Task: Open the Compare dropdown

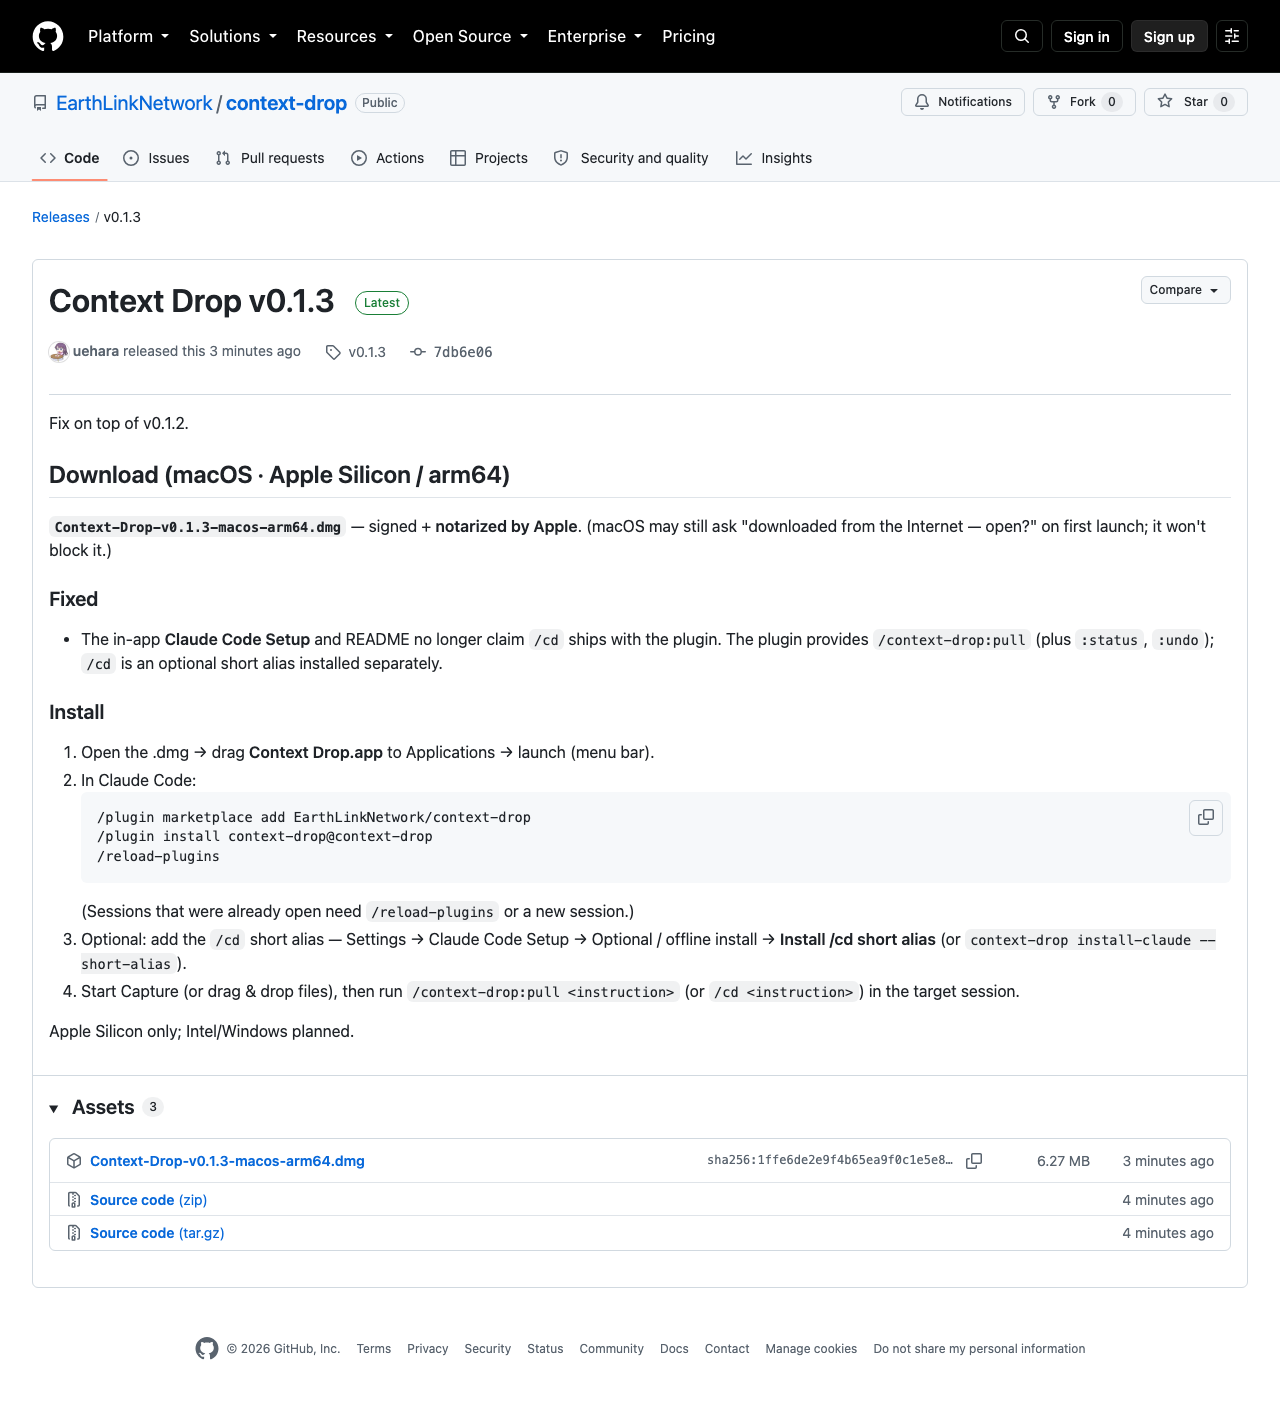Action: click(1185, 290)
